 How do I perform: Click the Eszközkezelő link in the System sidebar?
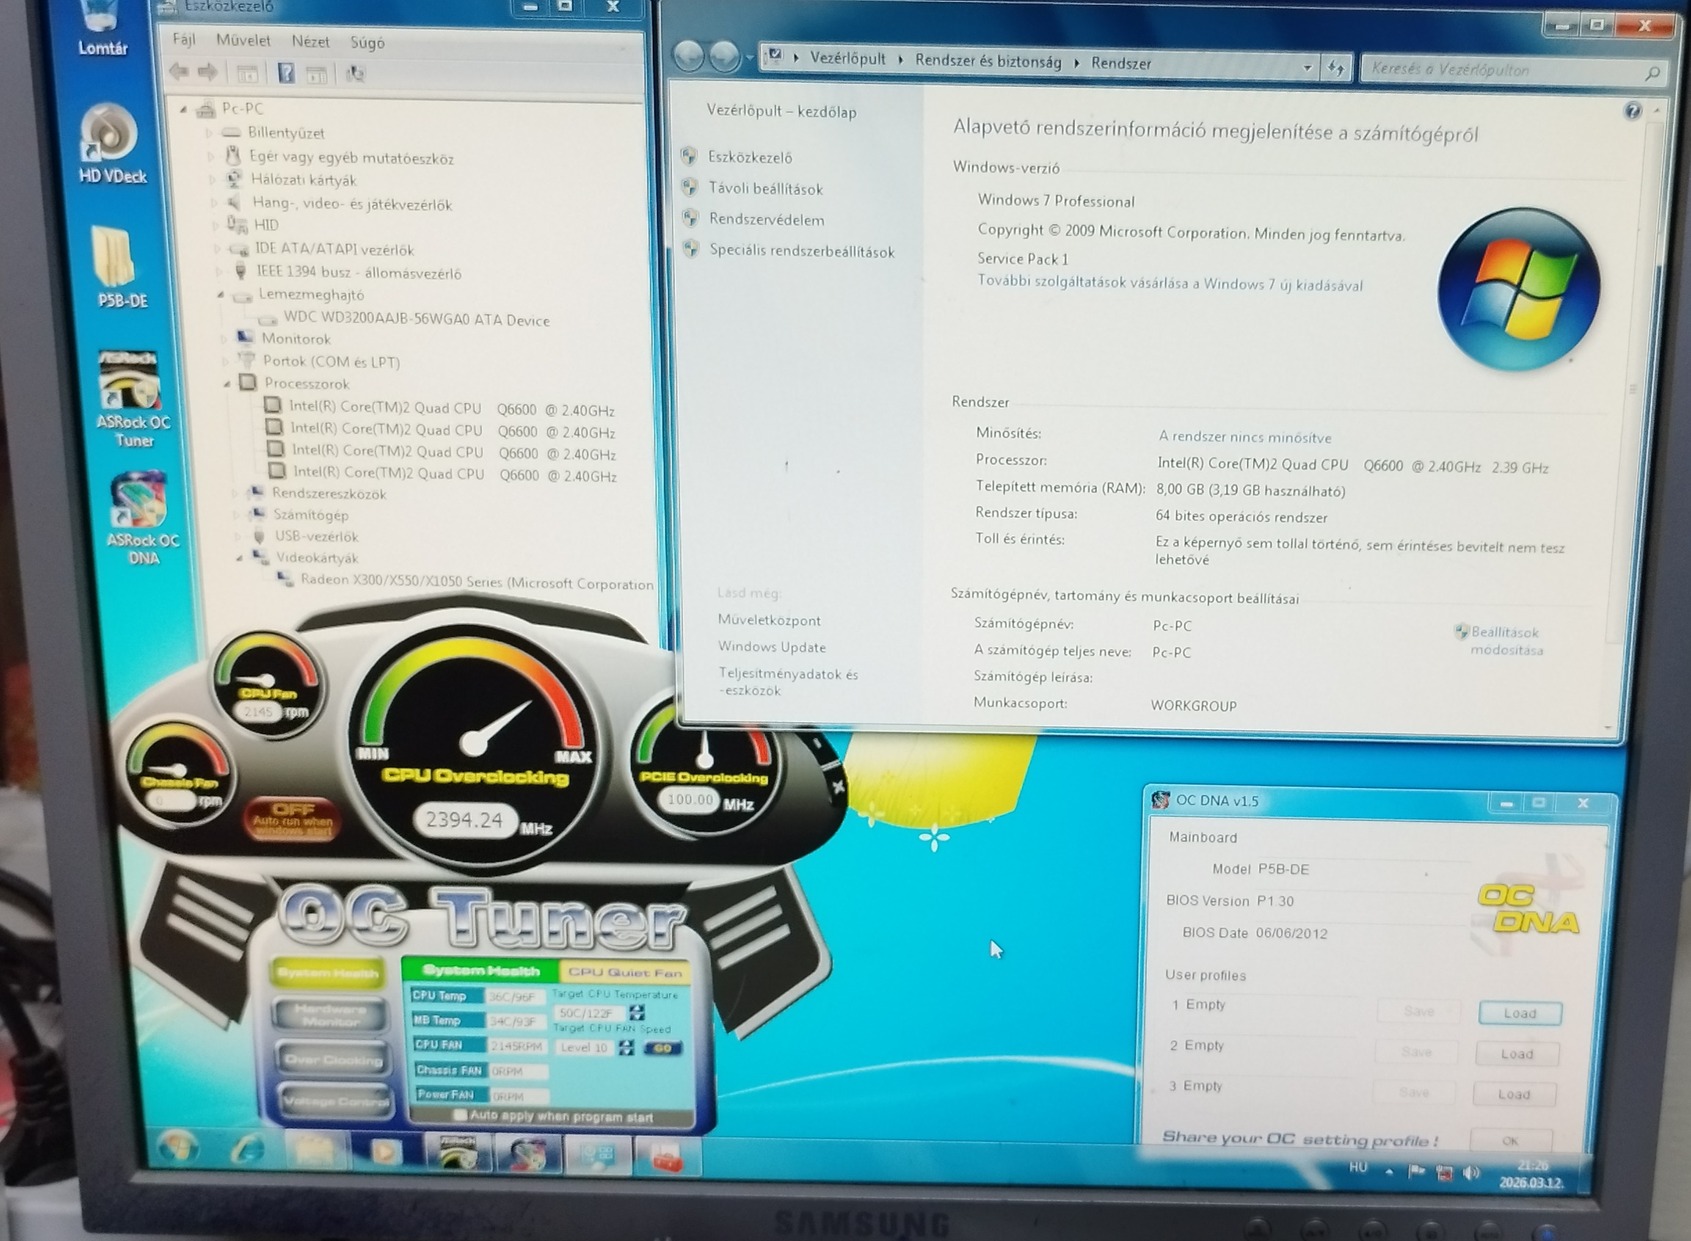point(749,157)
